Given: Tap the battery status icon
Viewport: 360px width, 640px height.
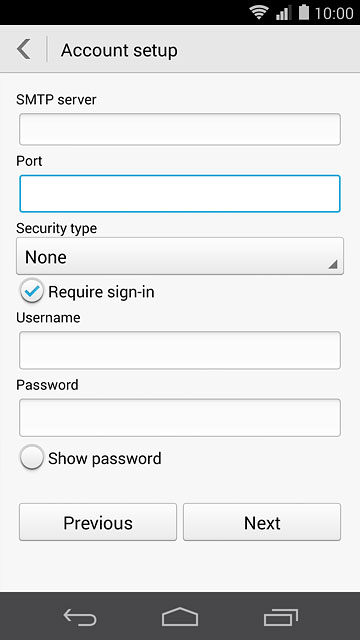Looking at the screenshot, I should [304, 12].
